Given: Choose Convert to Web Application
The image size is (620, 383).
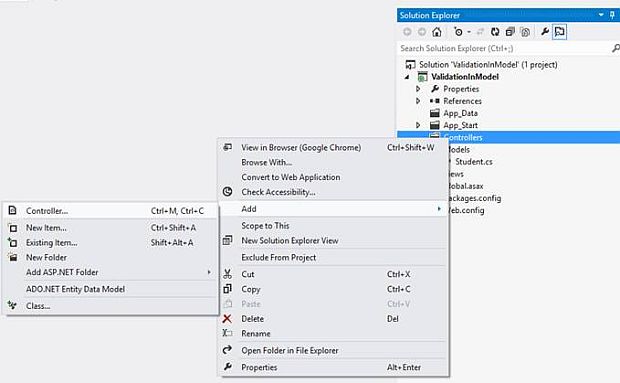Looking at the screenshot, I should [333, 177].
